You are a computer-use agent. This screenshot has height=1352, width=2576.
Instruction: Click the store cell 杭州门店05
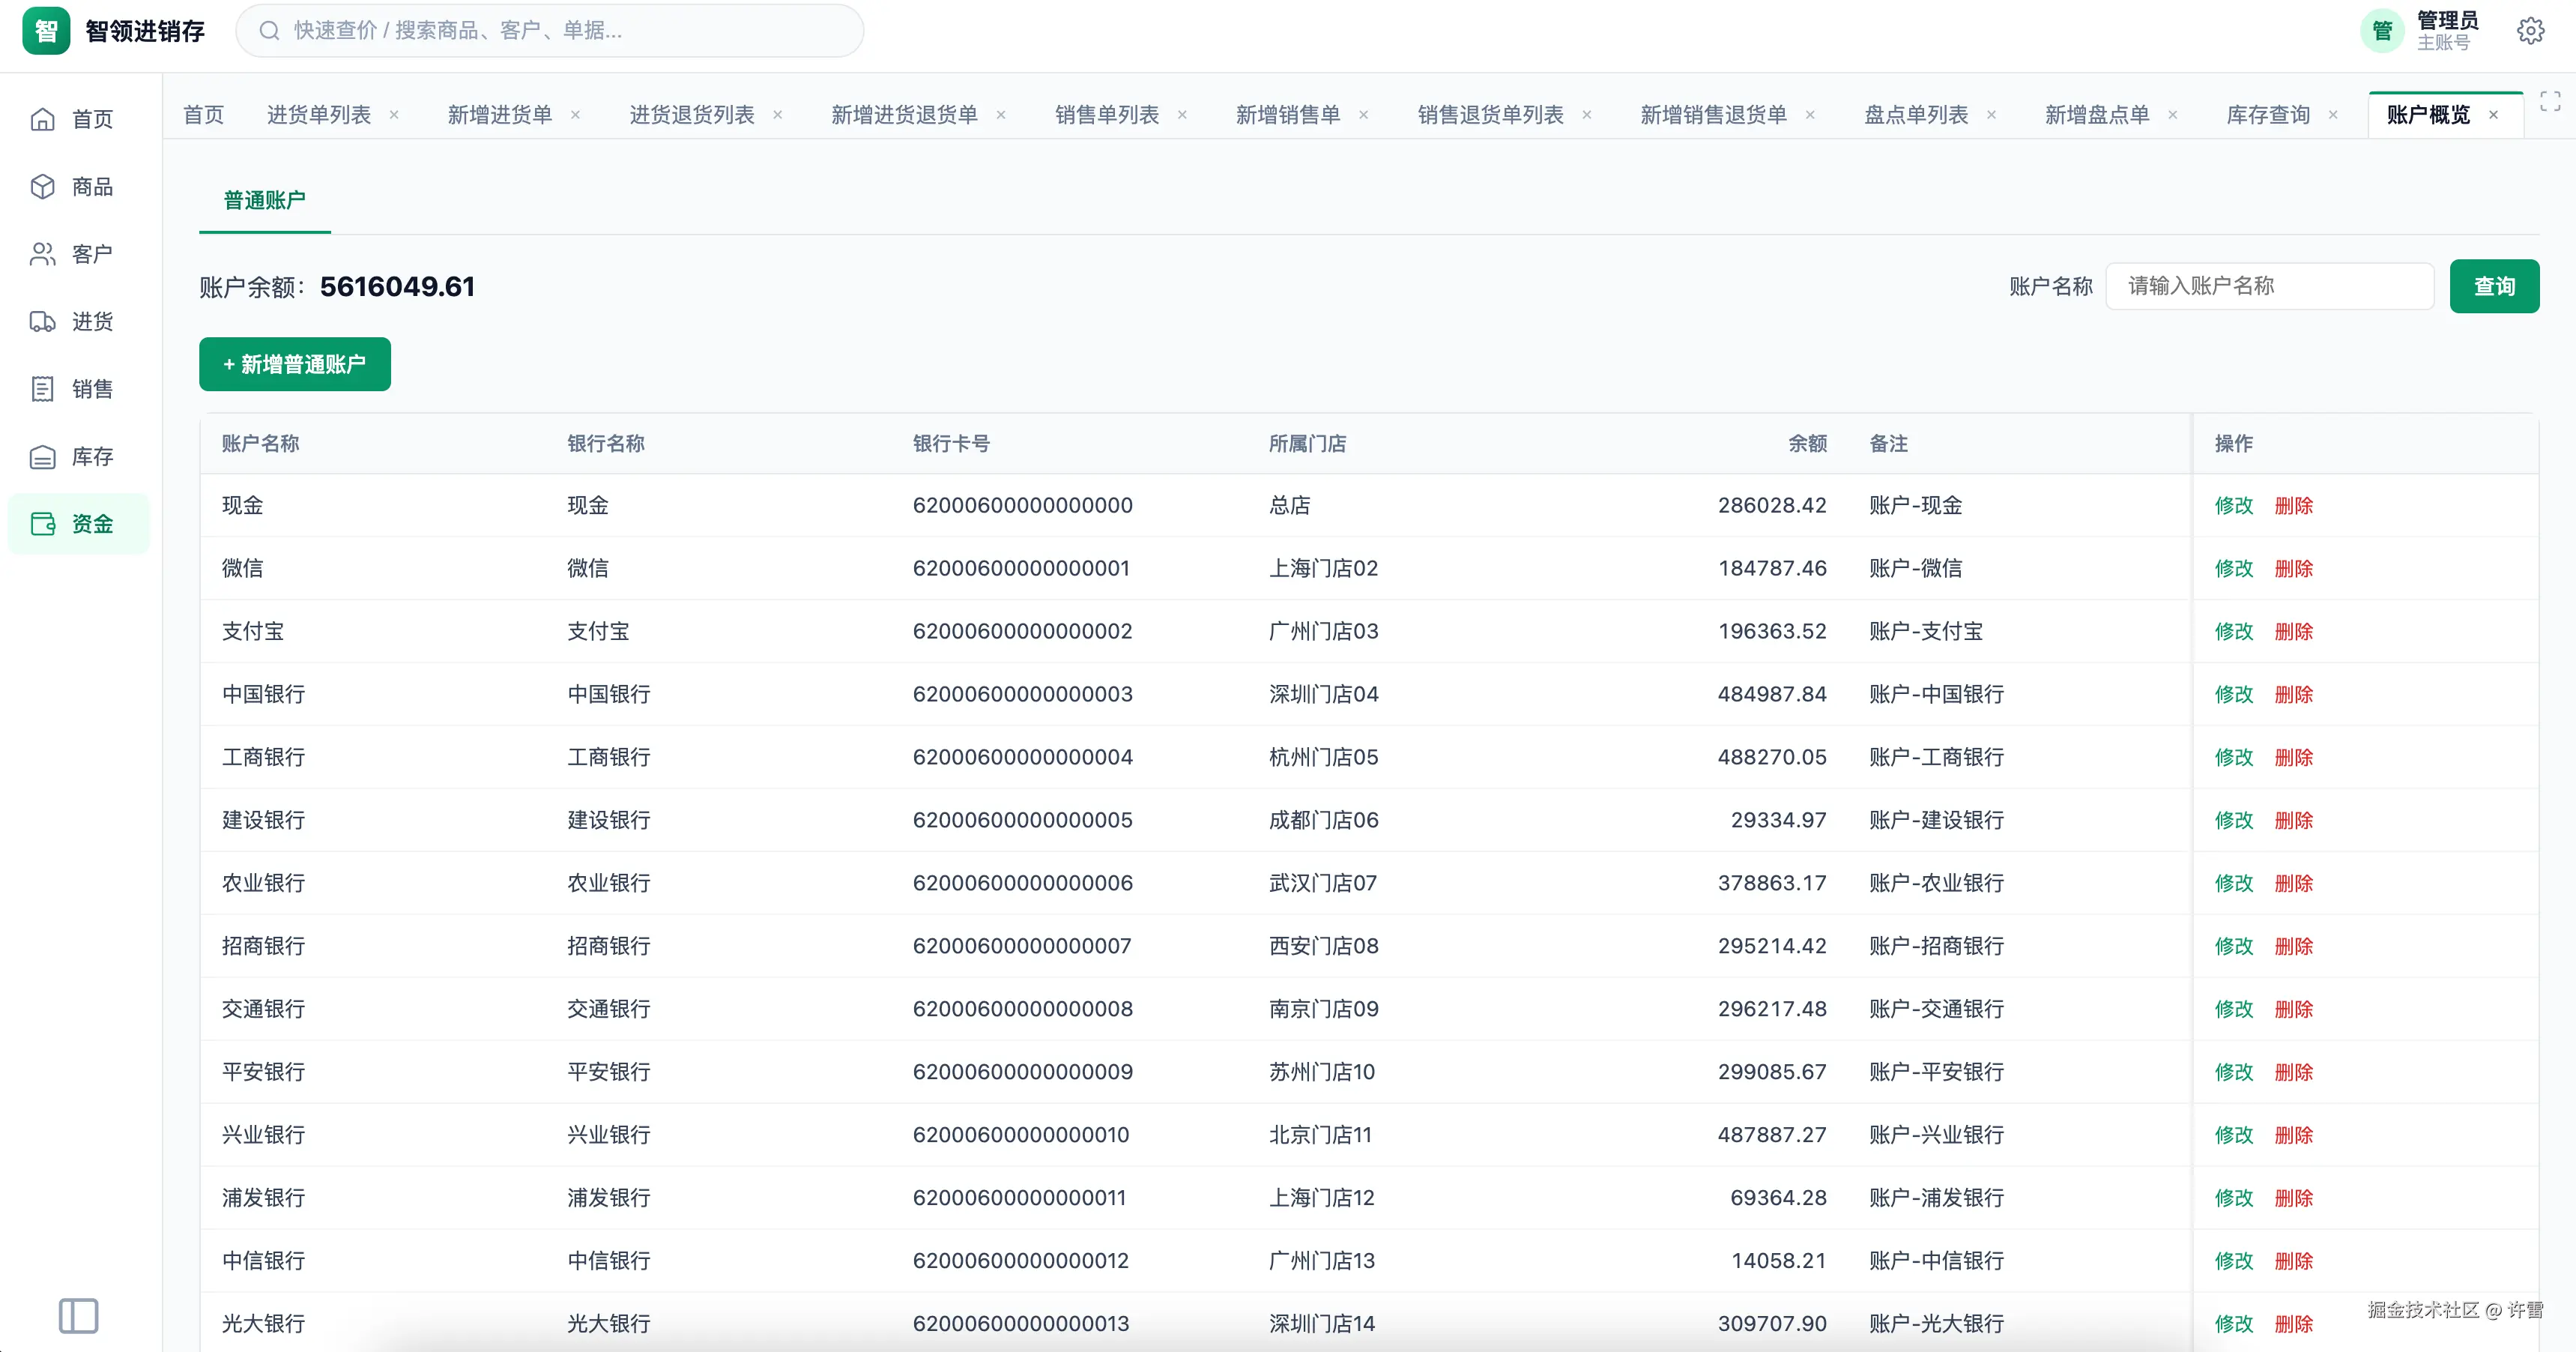pos(1323,757)
